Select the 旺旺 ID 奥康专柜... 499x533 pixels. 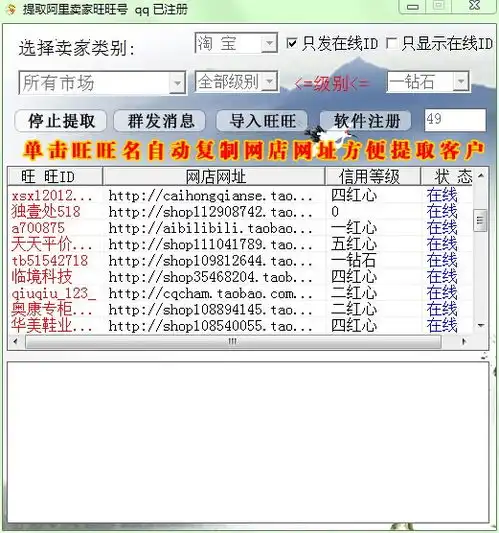pos(52,309)
